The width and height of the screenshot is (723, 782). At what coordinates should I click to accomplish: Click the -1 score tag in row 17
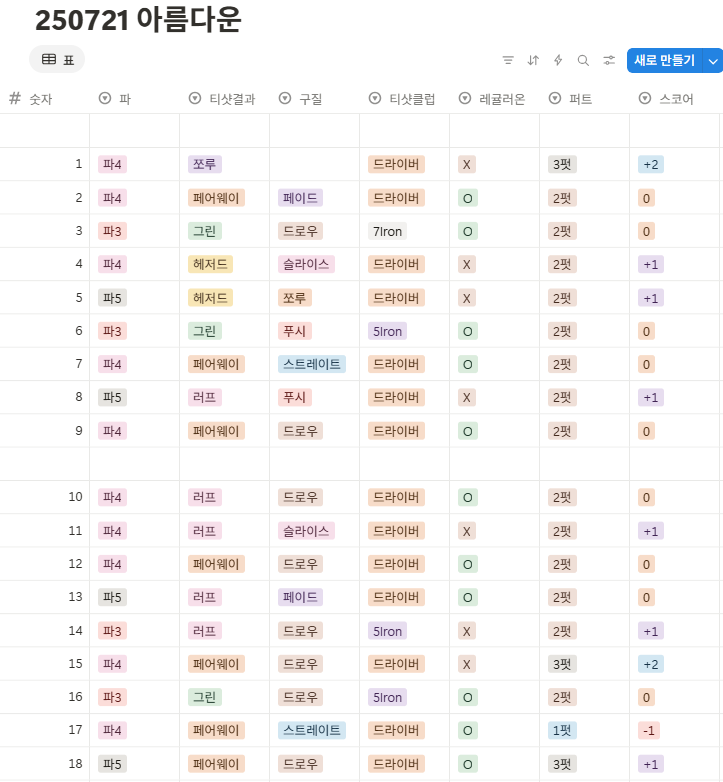click(x=649, y=730)
